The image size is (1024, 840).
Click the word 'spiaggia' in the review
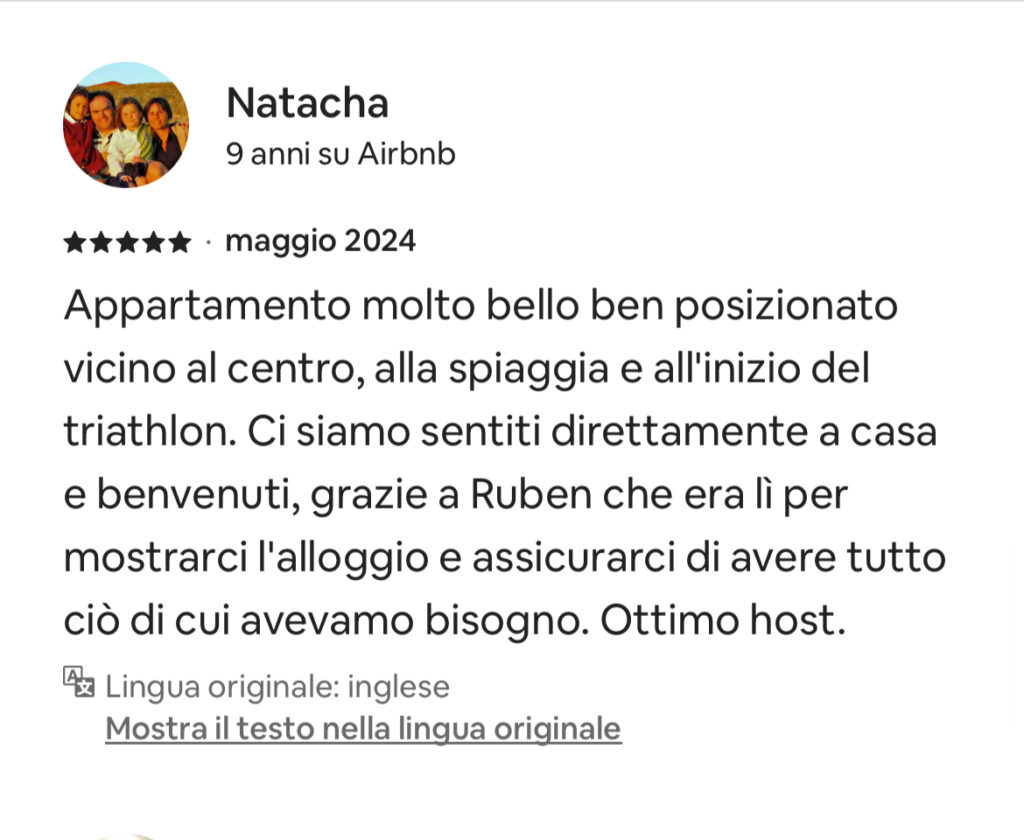(x=529, y=370)
